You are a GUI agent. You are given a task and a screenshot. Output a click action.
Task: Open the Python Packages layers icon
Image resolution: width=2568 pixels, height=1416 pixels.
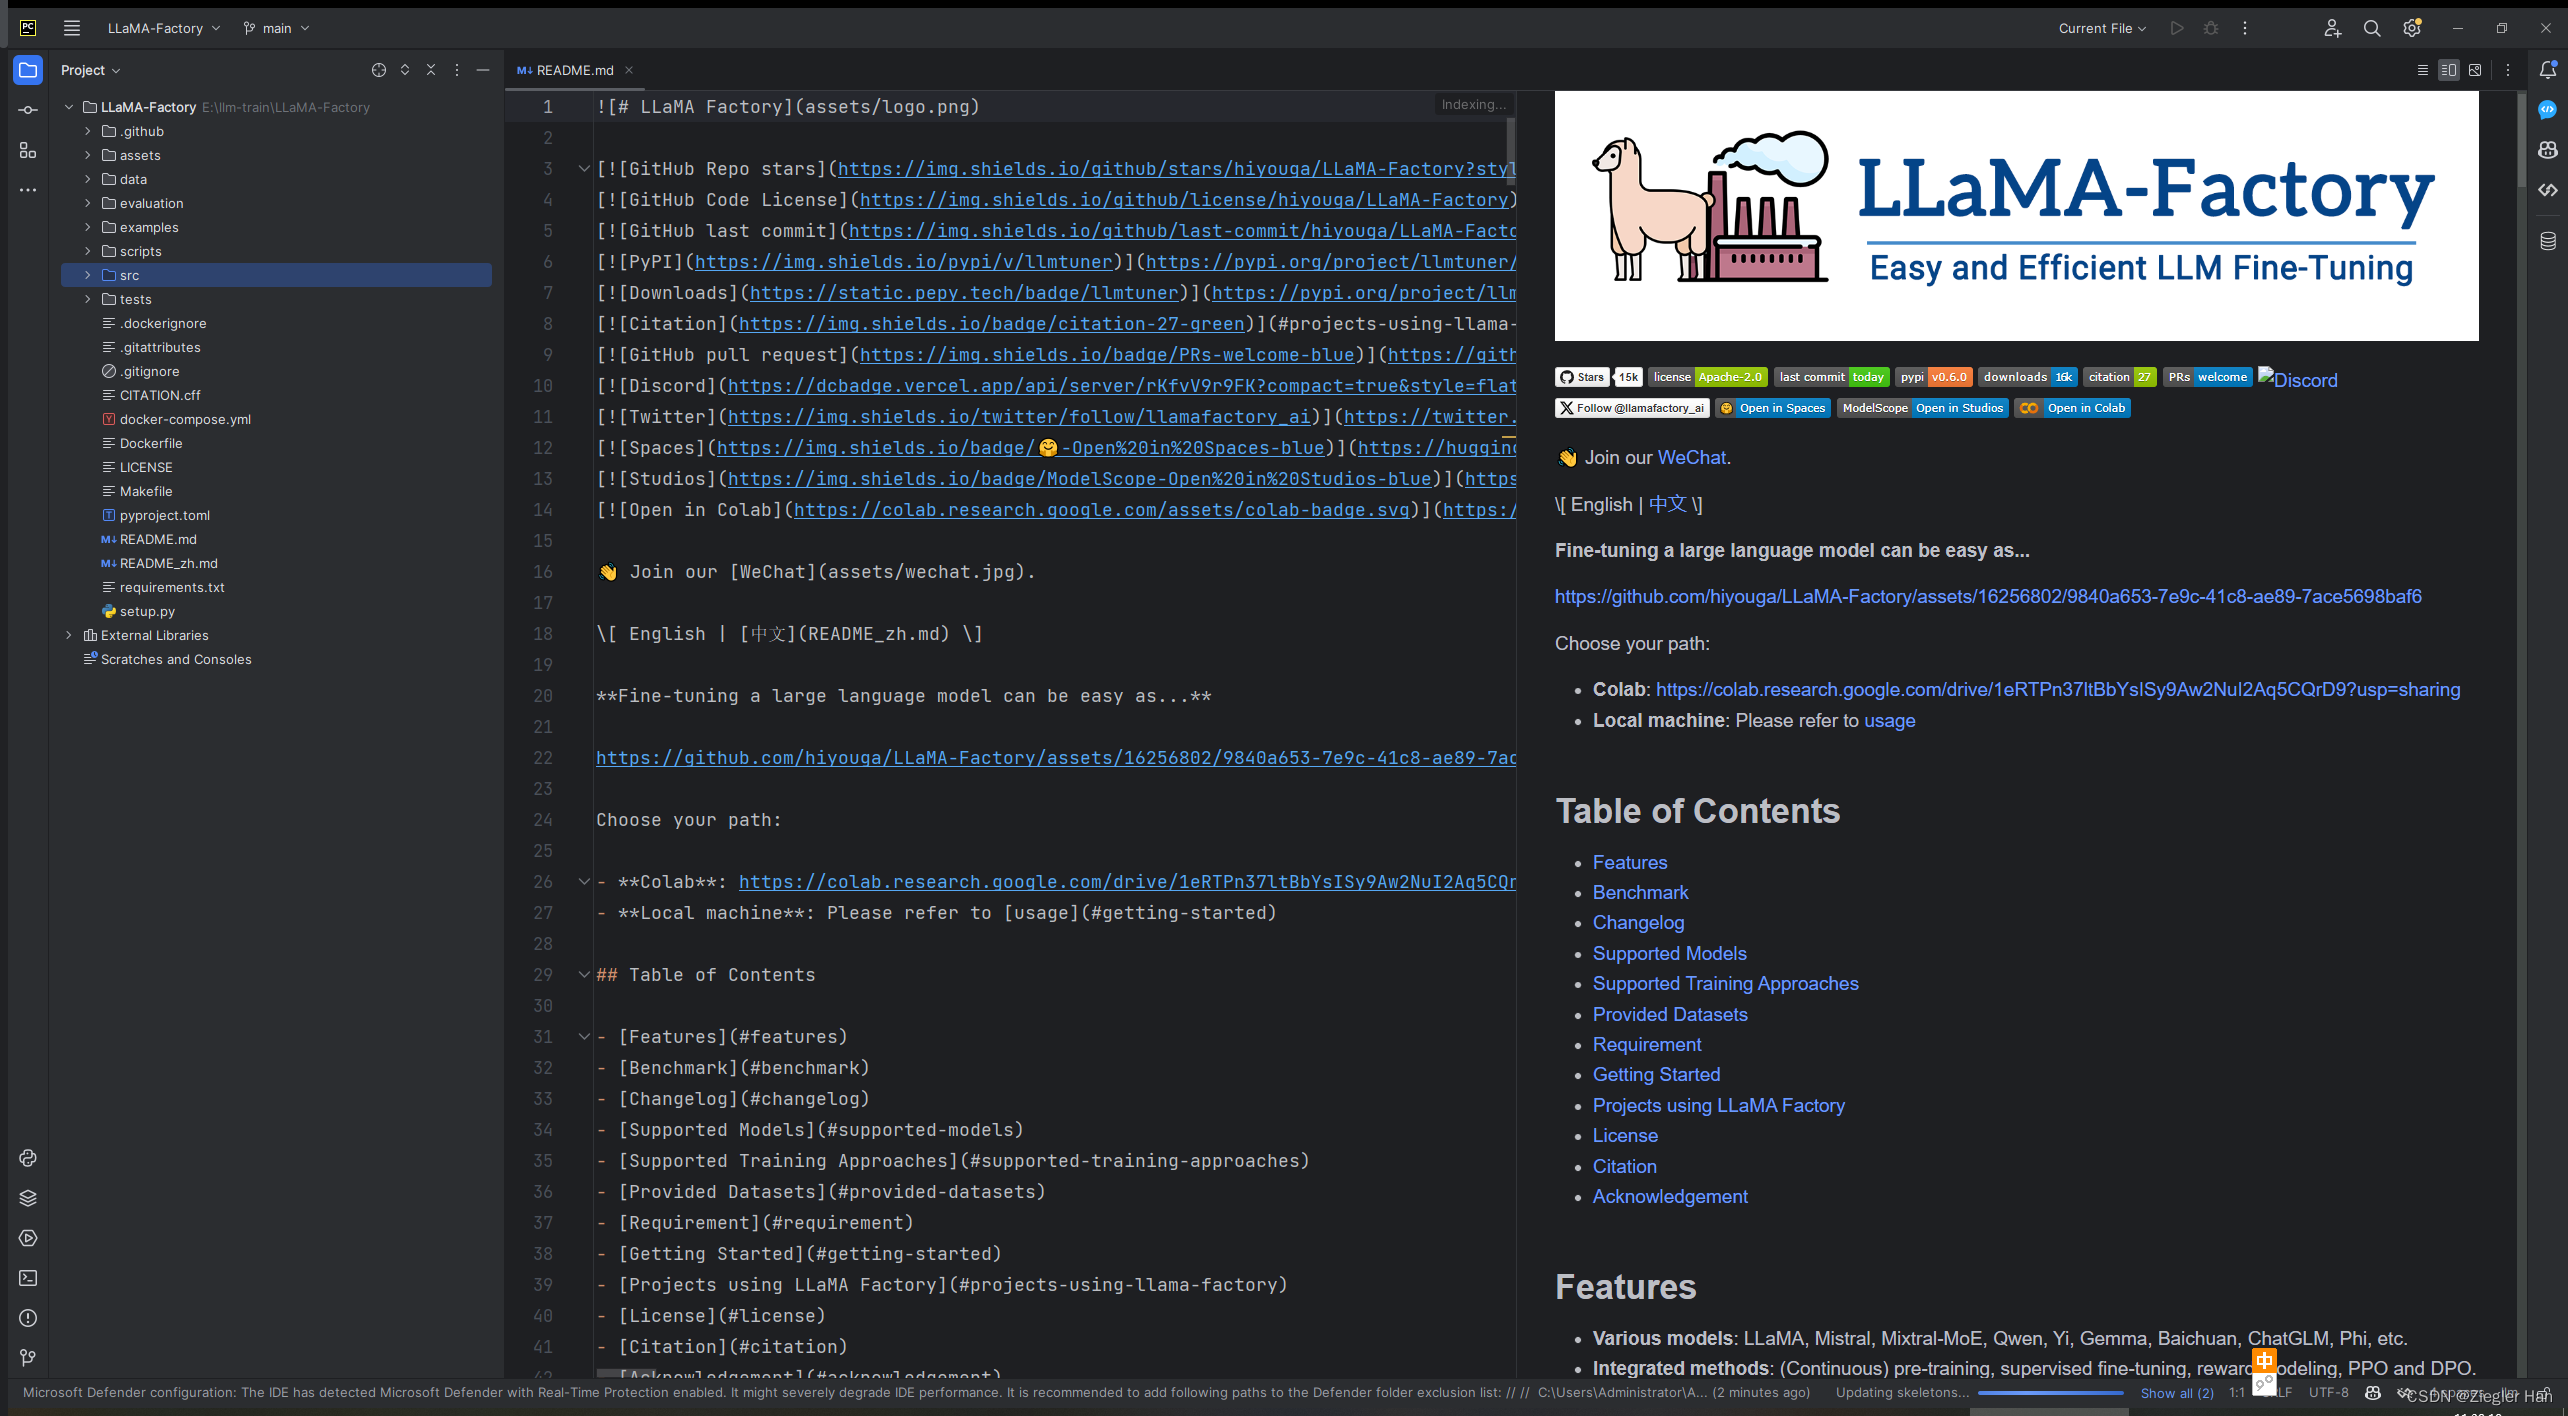click(28, 1198)
